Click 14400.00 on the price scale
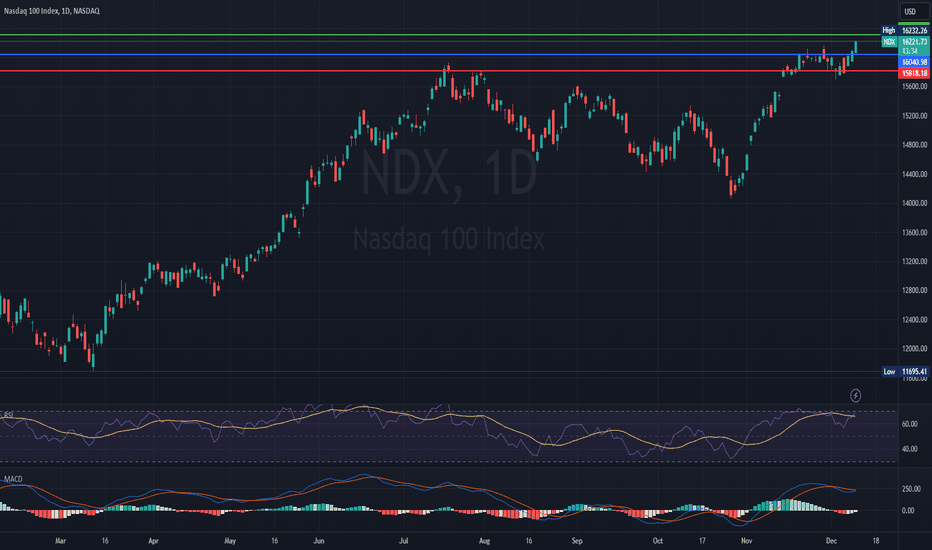The image size is (932, 550). (x=914, y=174)
